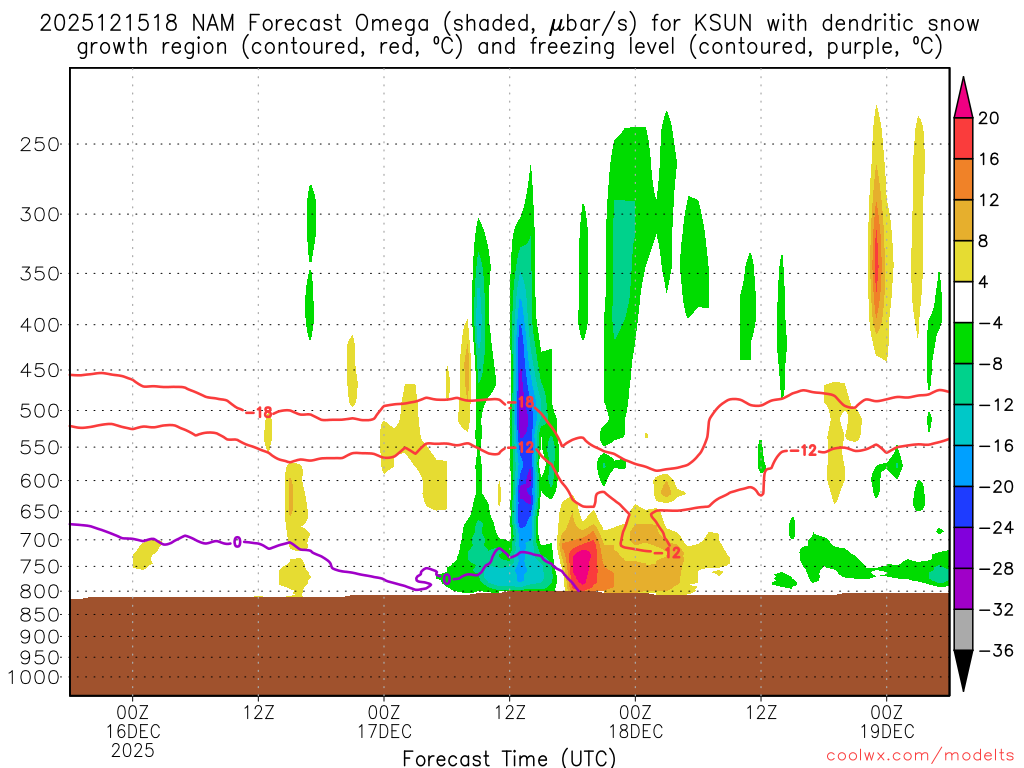
Task: Click the red swatch between 20 and 16
Action: click(963, 138)
